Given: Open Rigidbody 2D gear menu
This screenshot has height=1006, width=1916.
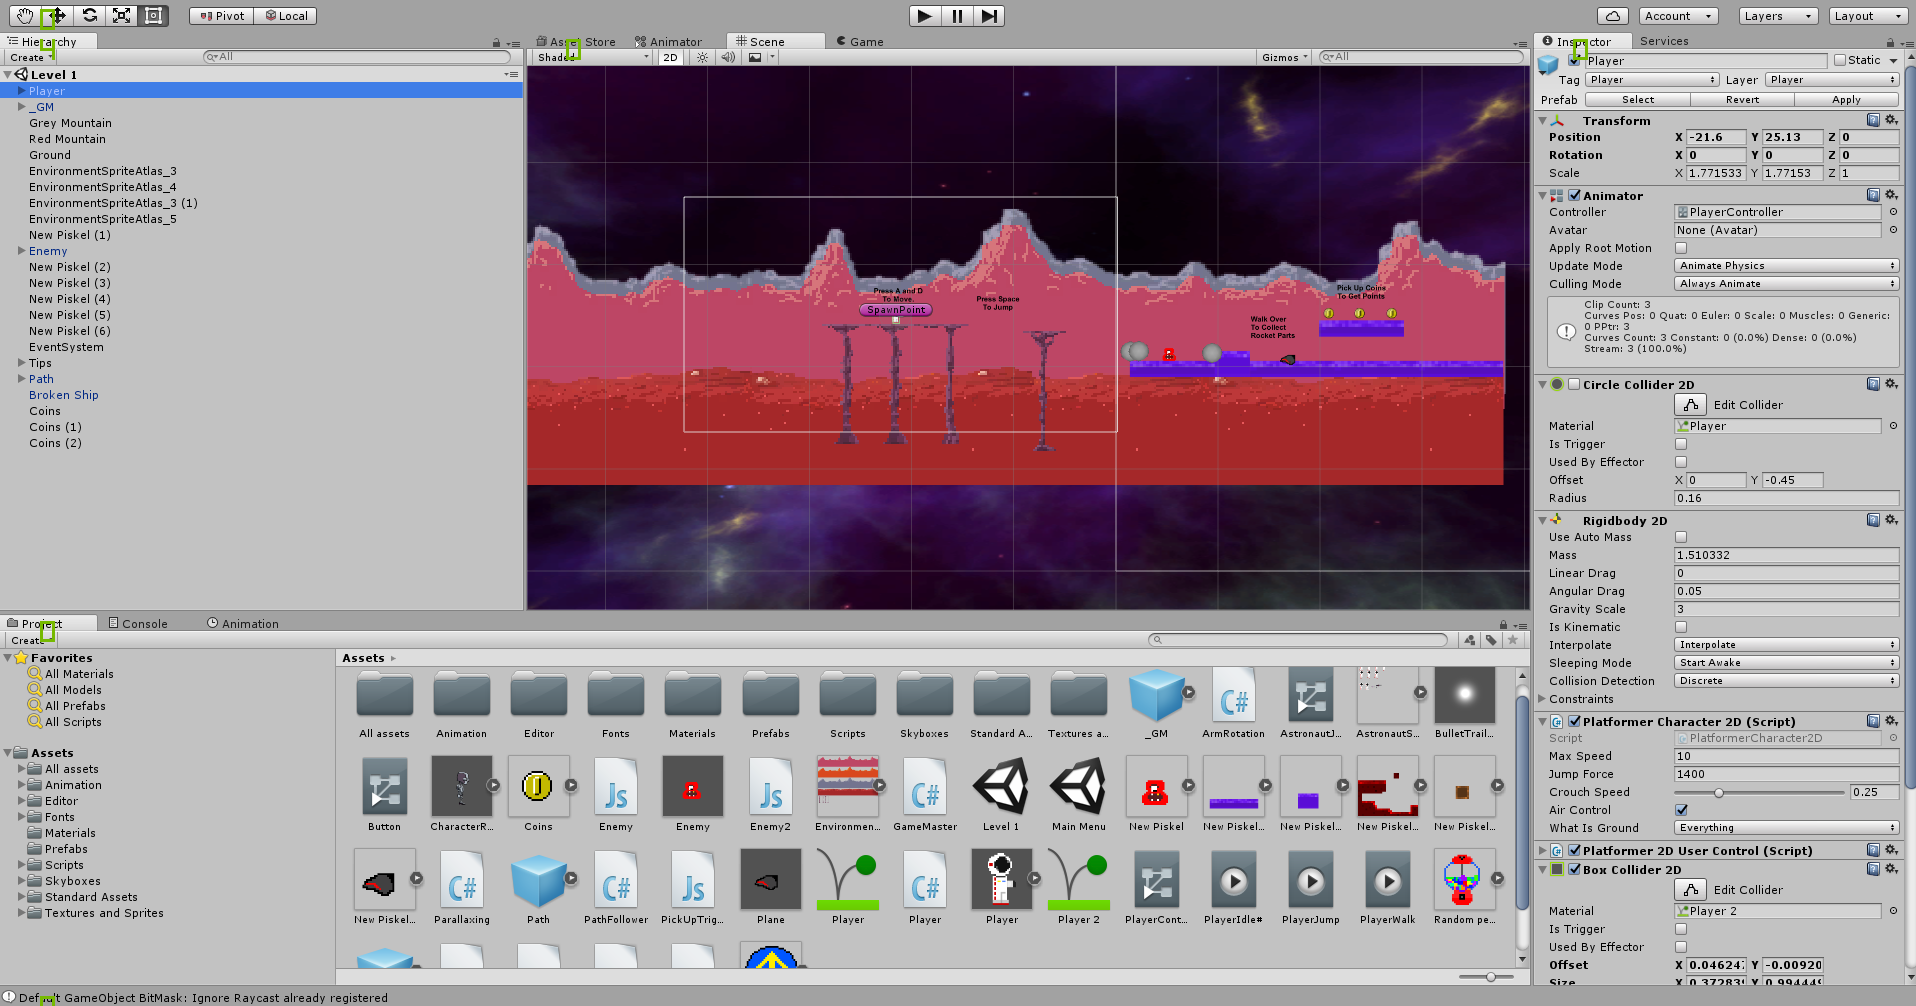Looking at the screenshot, I should (1891, 520).
